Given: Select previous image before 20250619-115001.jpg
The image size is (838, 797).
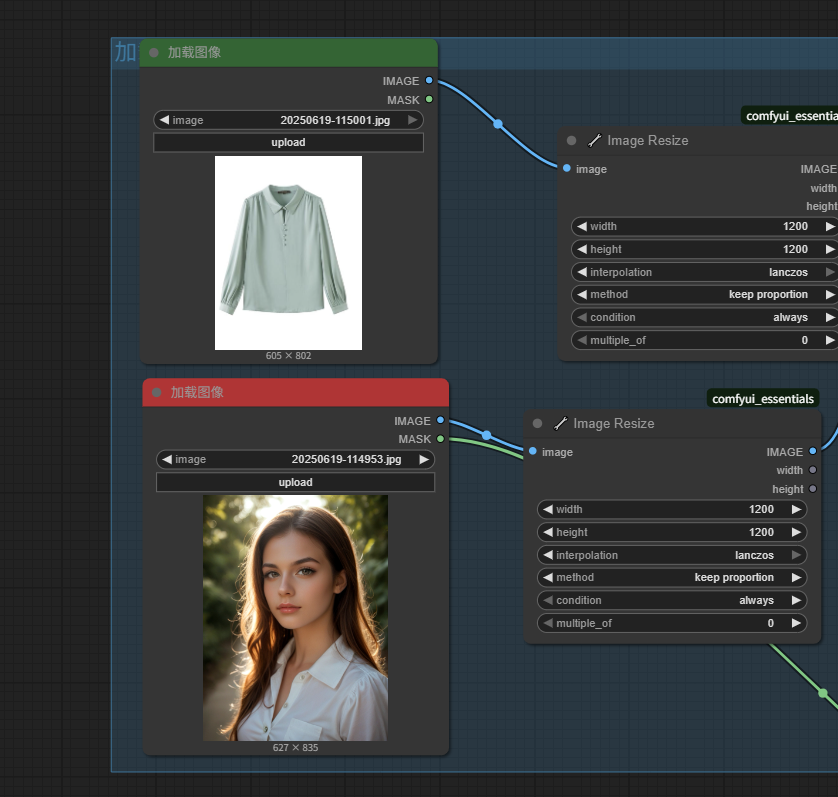Looking at the screenshot, I should click(164, 120).
